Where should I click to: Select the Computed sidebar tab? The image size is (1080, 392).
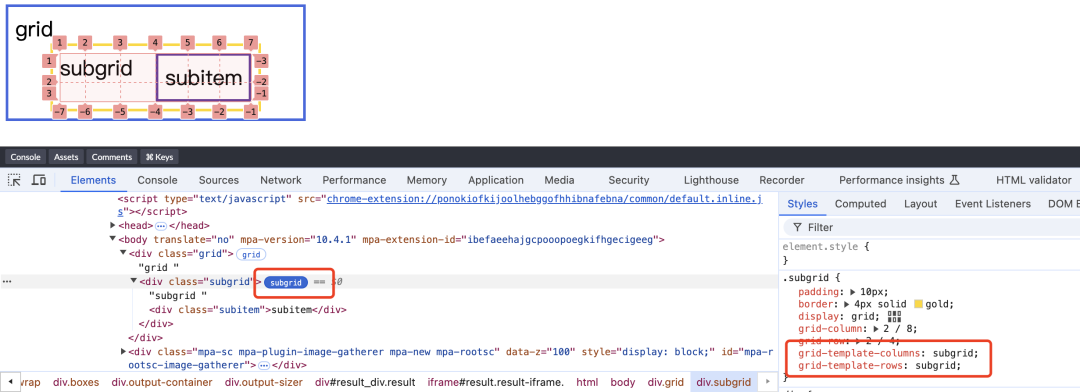(x=860, y=204)
